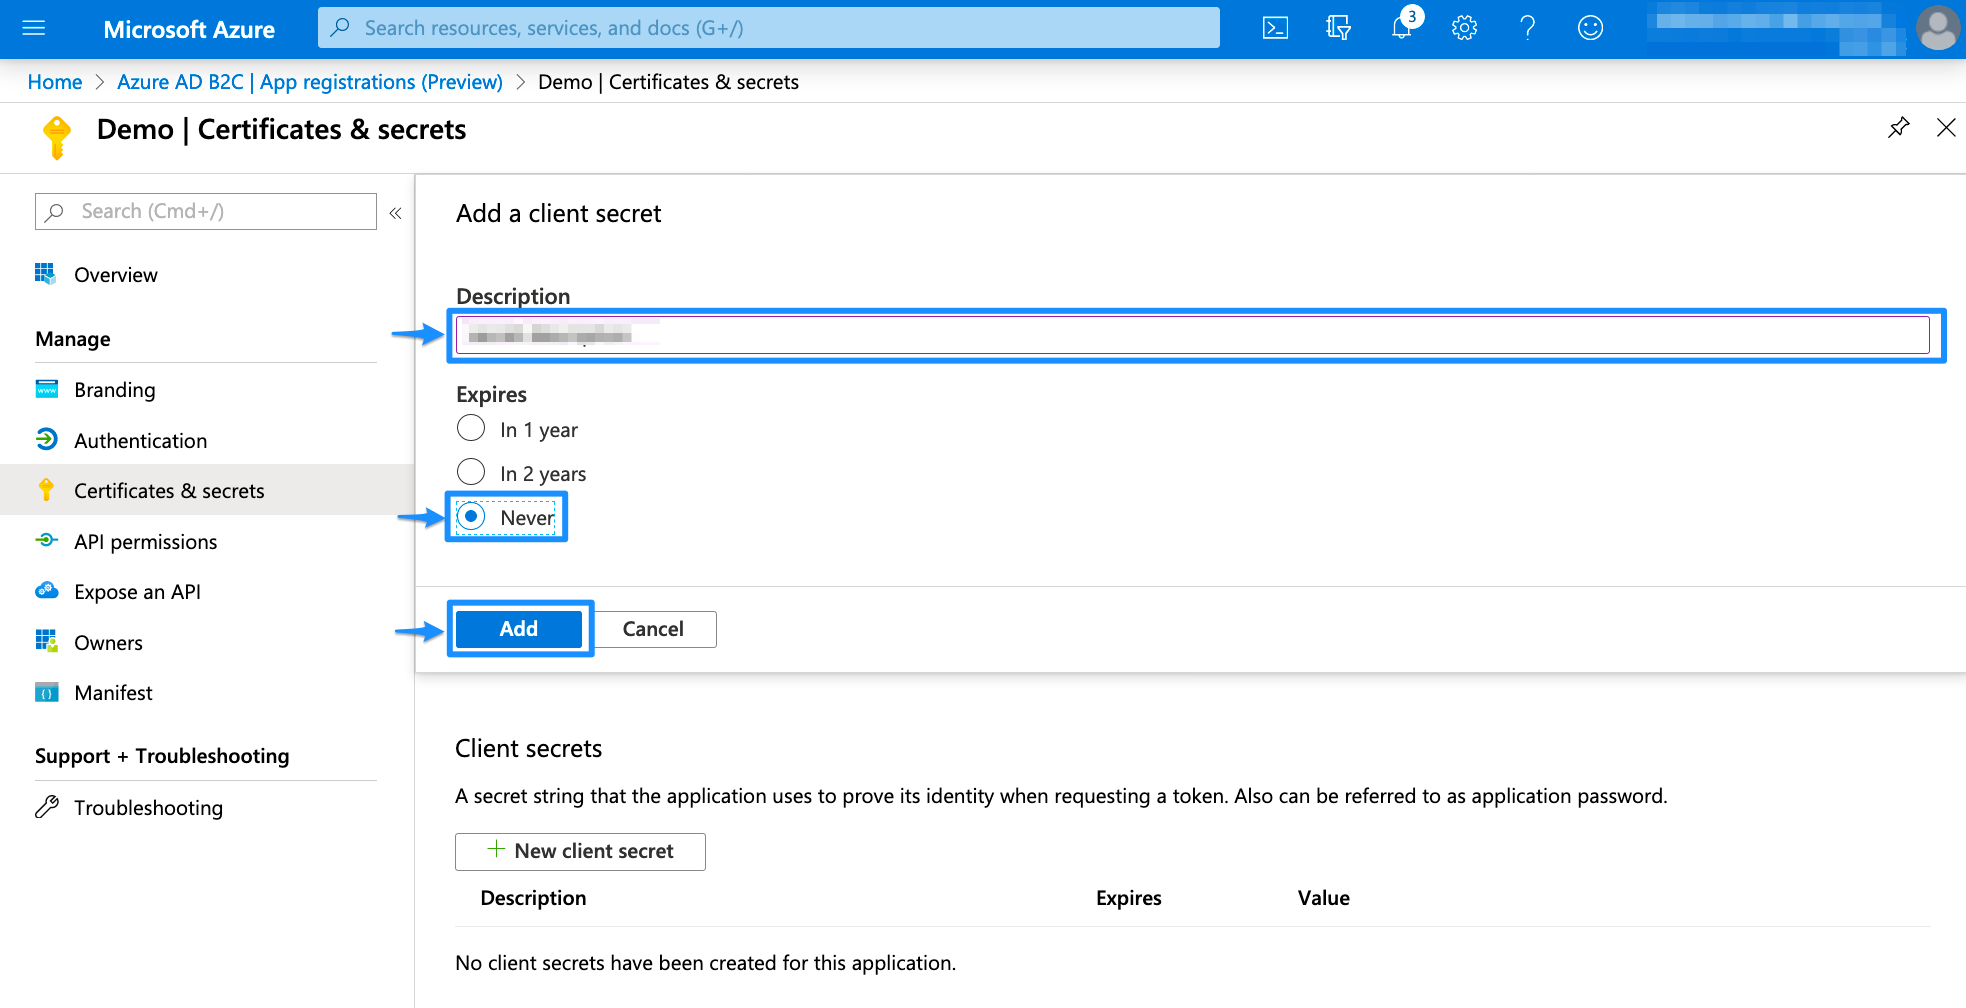Click Add to create the client secret
1966x1008 pixels.
click(x=519, y=628)
